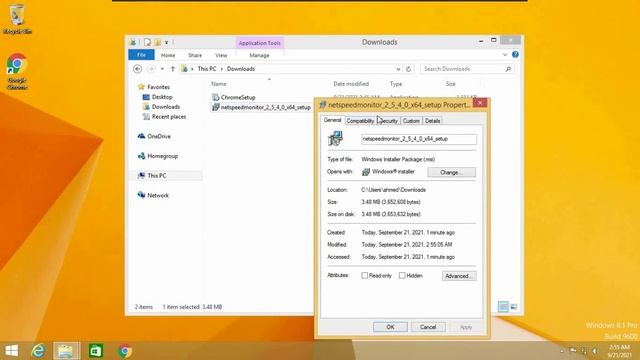Toggle the Hidden attribute checkbox
Viewport: 640px width, 360px height.
[402, 276]
